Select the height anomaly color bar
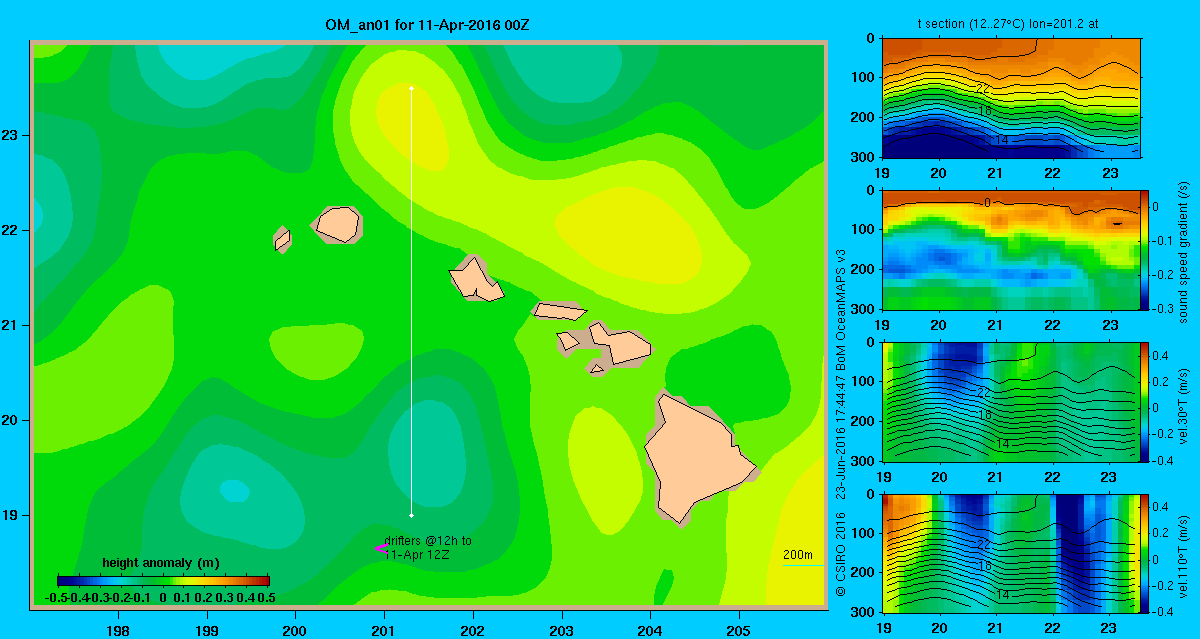1200x639 pixels. (x=163, y=580)
